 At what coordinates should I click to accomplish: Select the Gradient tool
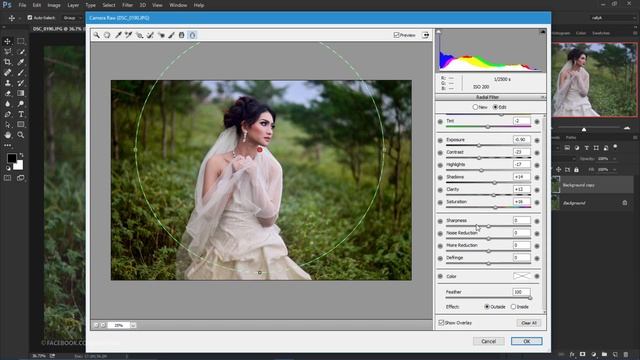pyautogui.click(x=20, y=93)
